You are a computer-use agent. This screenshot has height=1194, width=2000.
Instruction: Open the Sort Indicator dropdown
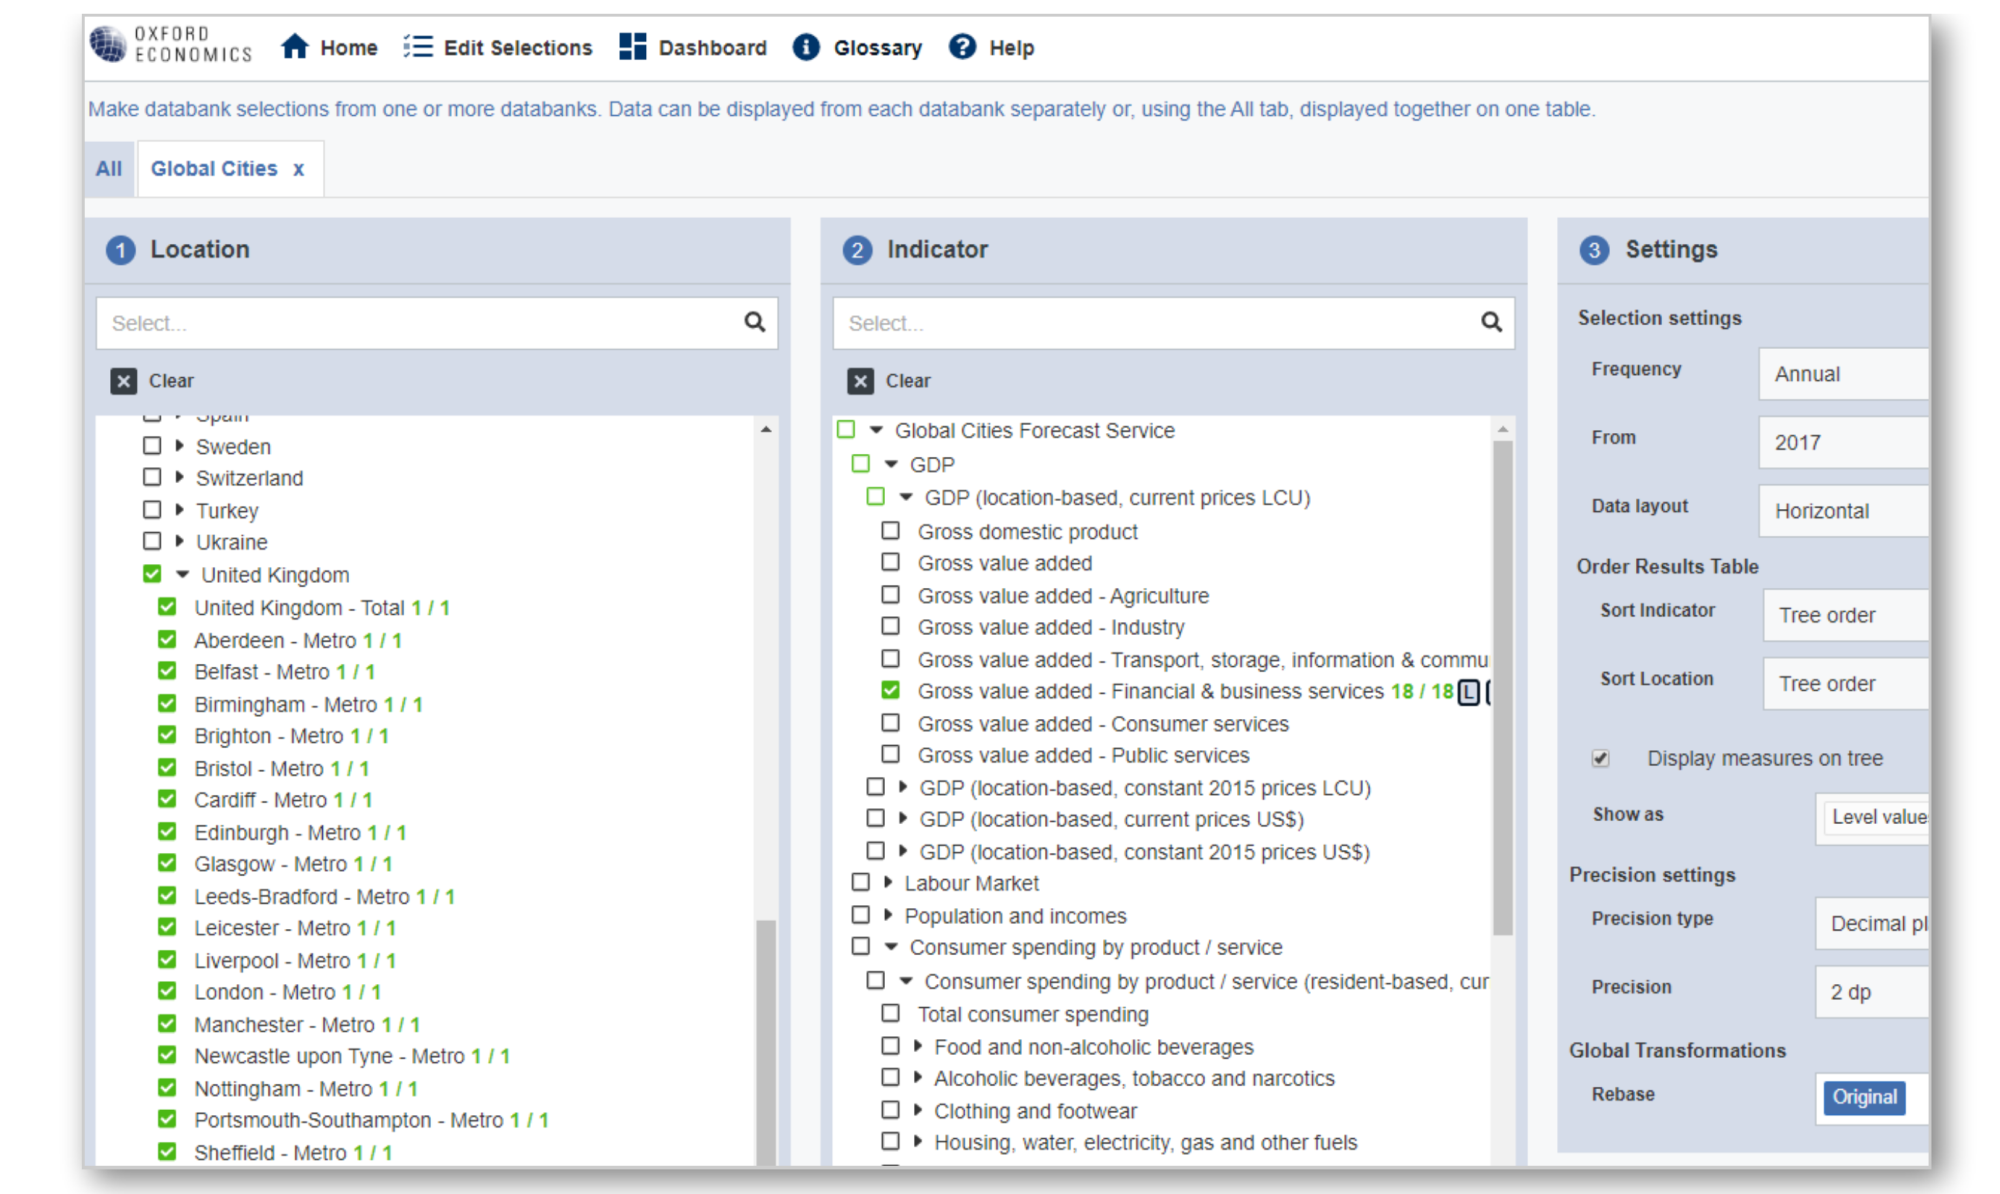click(x=1845, y=615)
